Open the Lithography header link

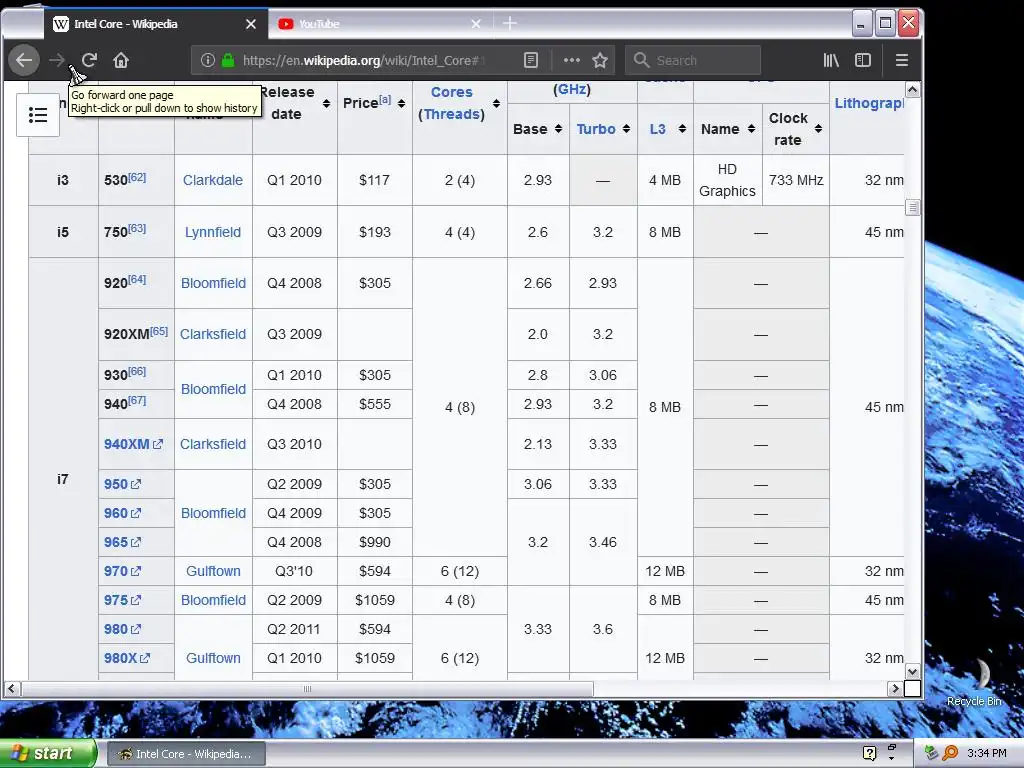point(869,103)
